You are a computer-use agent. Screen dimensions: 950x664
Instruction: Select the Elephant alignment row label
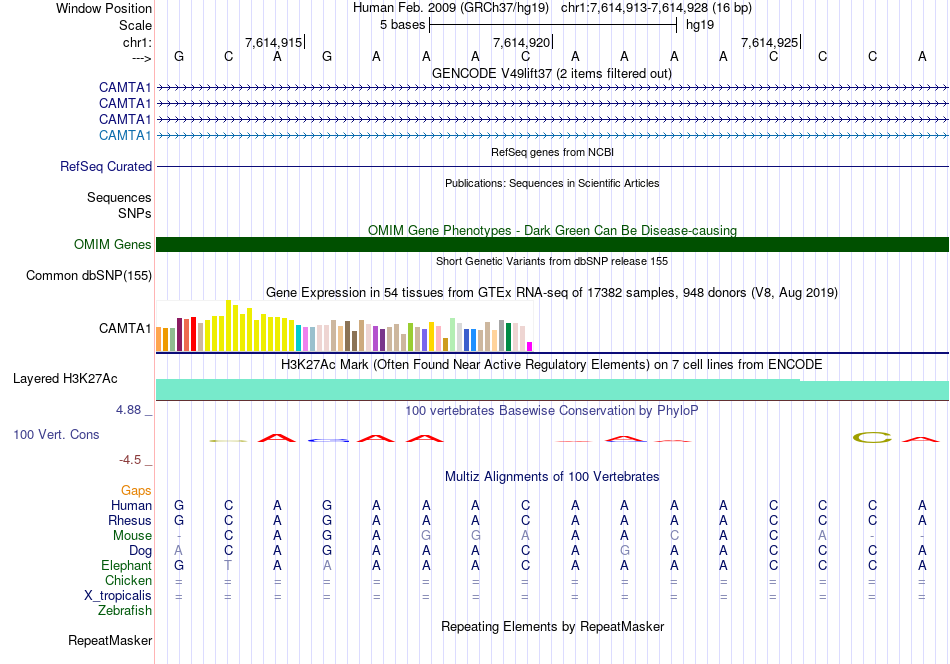pyautogui.click(x=127, y=565)
